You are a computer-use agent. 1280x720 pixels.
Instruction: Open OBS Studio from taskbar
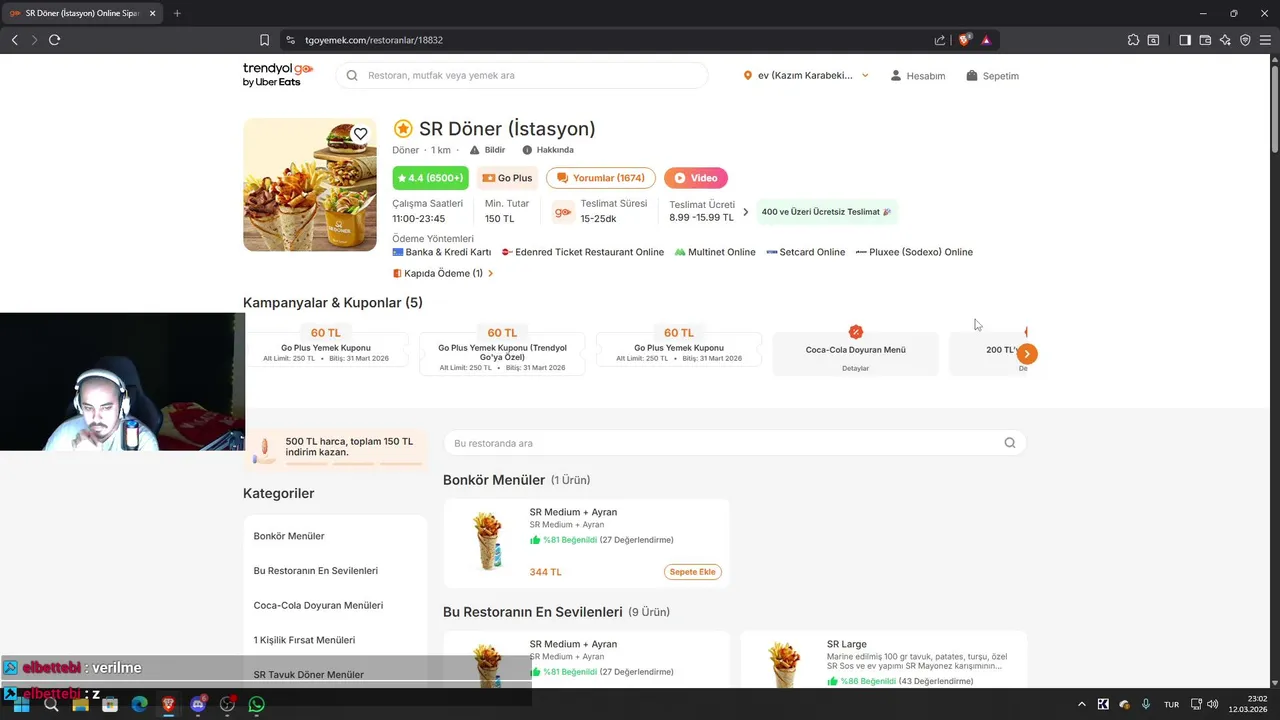tap(227, 704)
